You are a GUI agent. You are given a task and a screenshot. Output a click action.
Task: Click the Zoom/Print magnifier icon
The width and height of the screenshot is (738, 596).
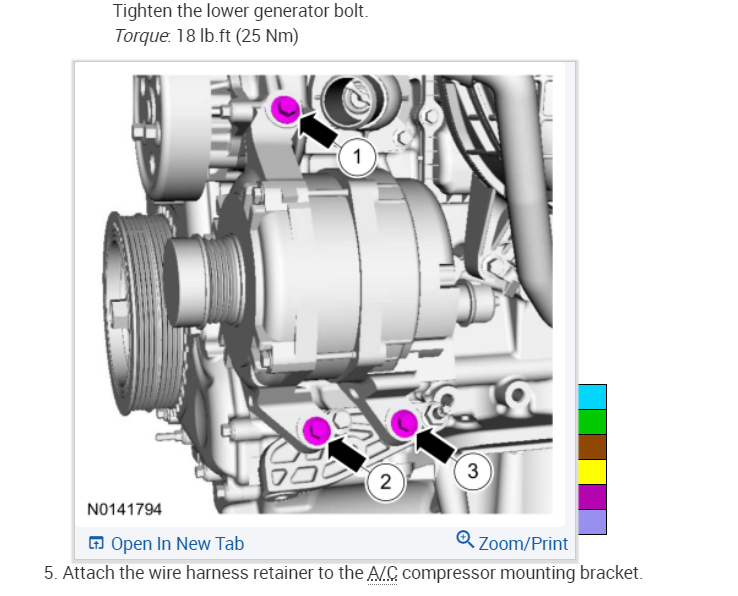(465, 539)
